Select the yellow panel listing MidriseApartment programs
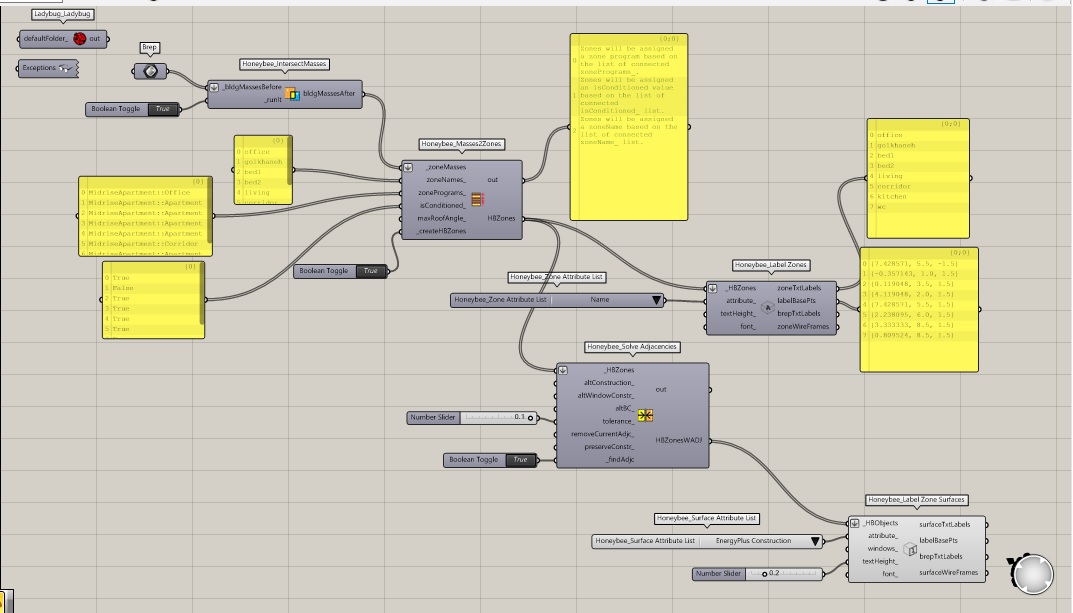The width and height of the screenshot is (1073, 613). [145, 217]
